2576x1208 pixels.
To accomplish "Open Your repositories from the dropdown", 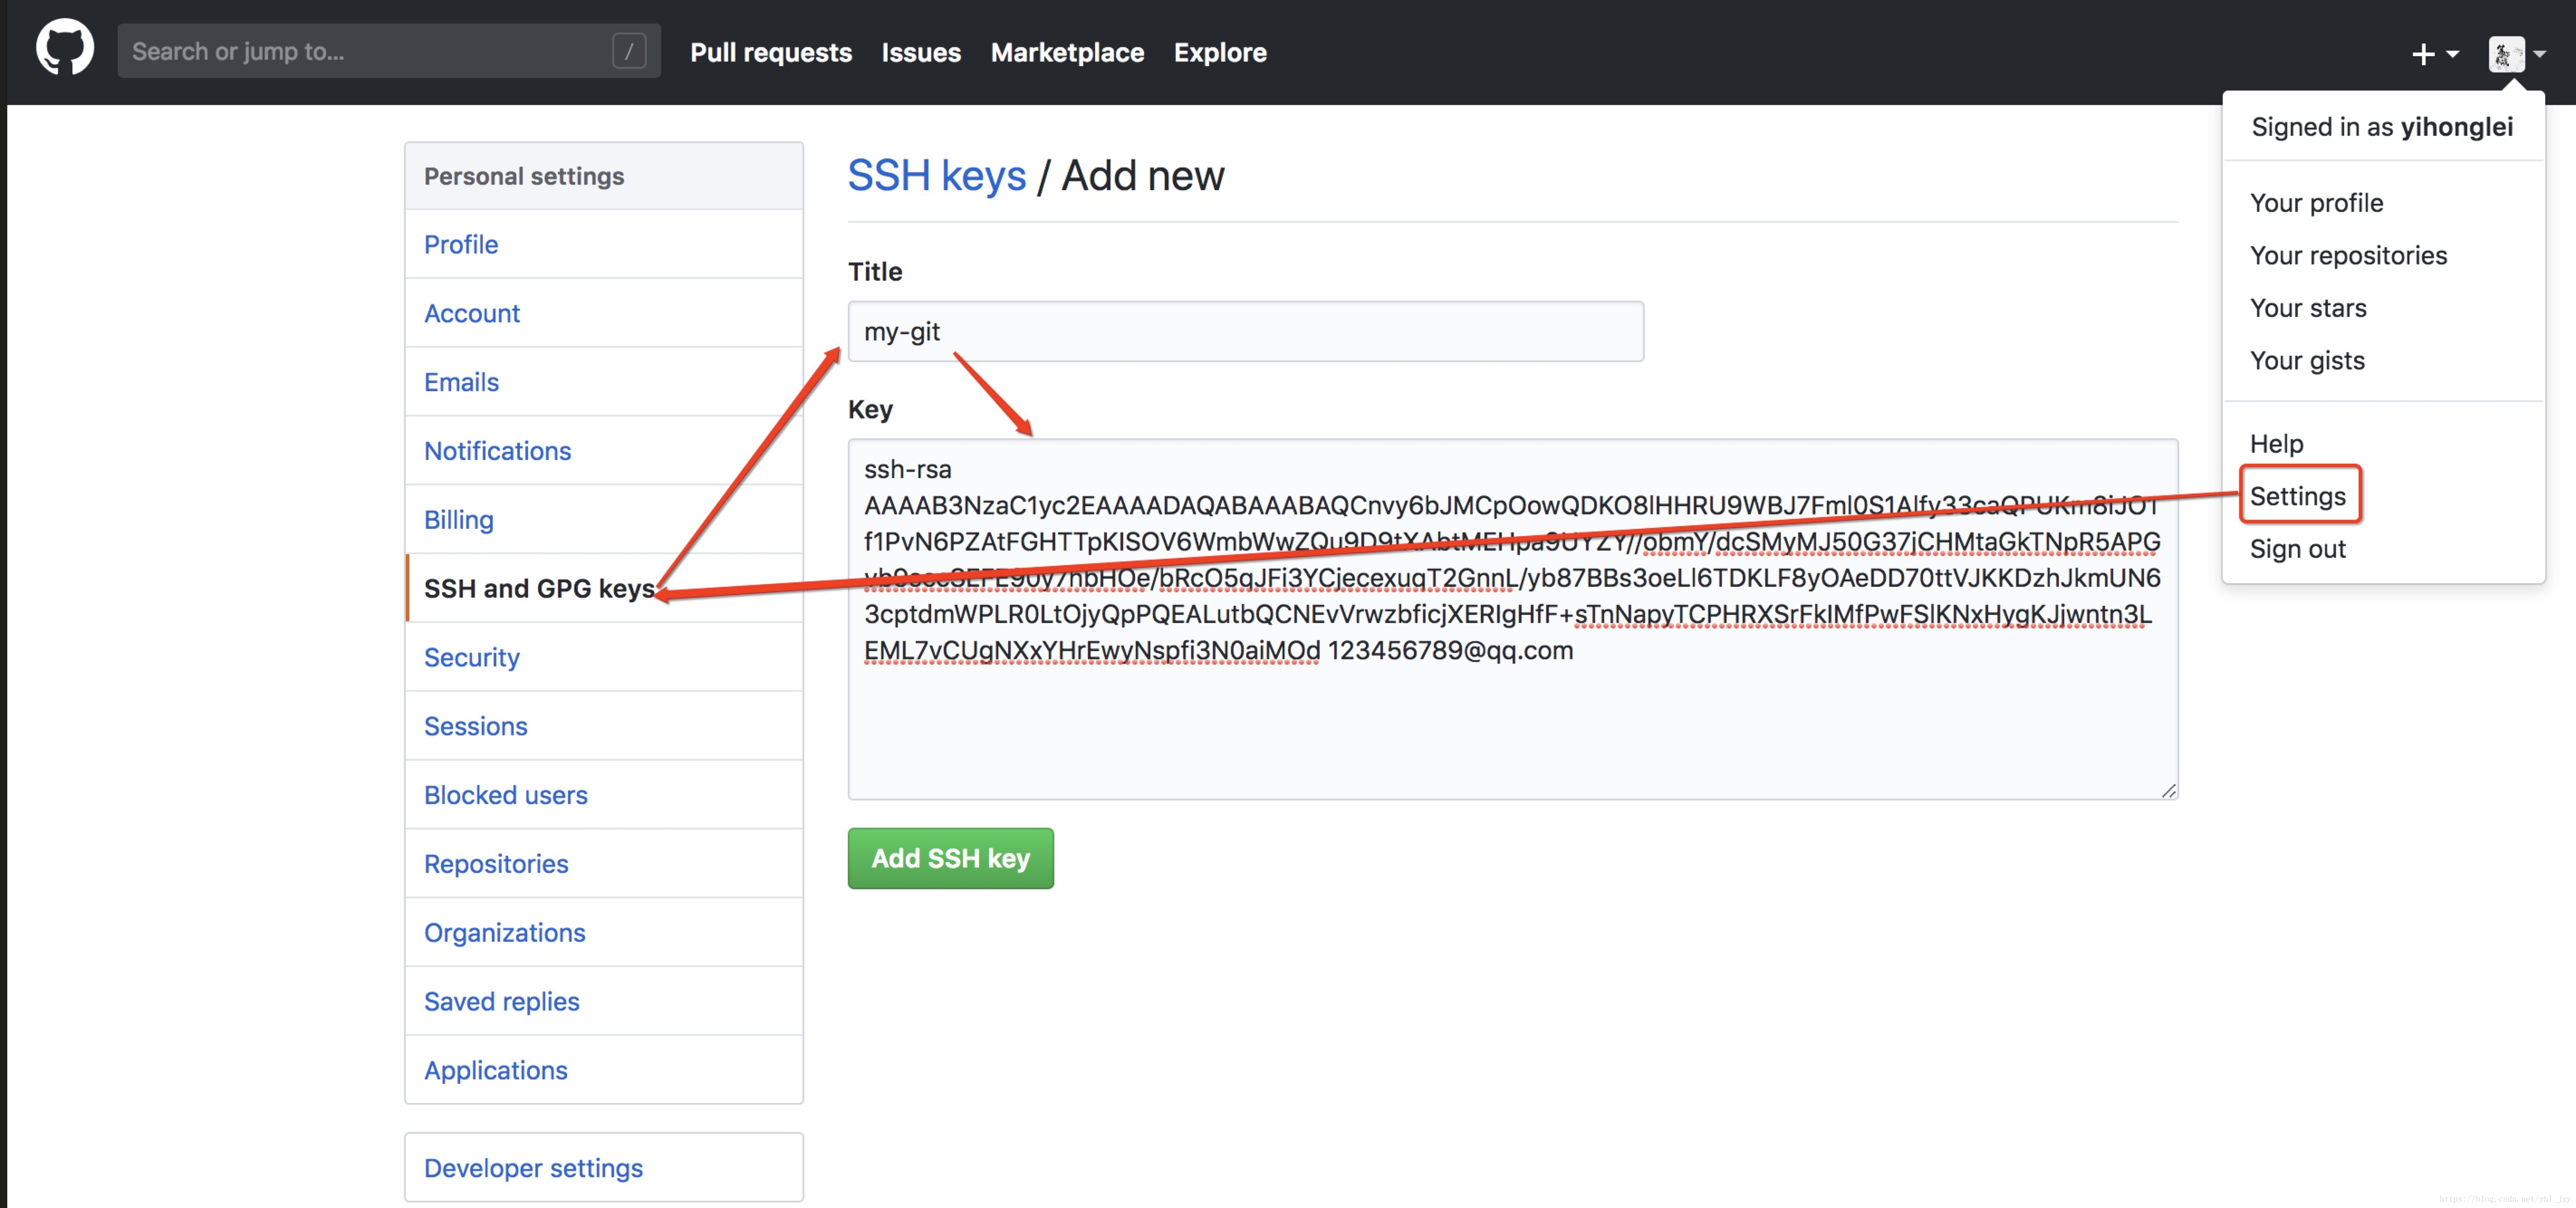I will [2348, 256].
